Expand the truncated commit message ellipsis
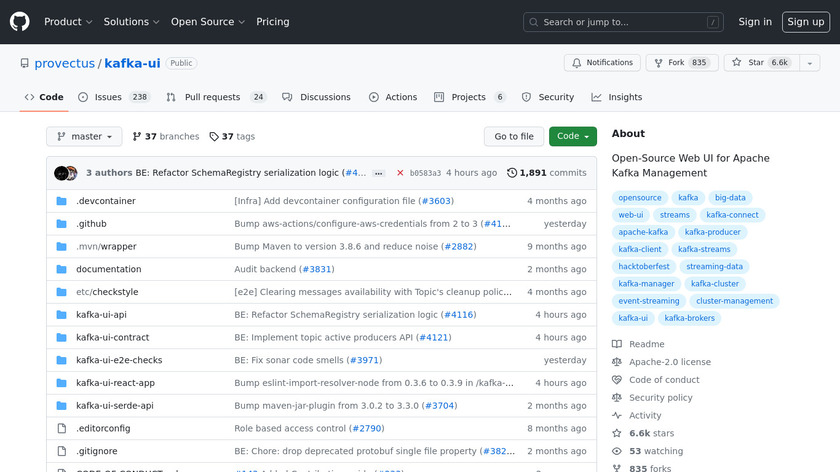This screenshot has height=472, width=840. pos(378,173)
